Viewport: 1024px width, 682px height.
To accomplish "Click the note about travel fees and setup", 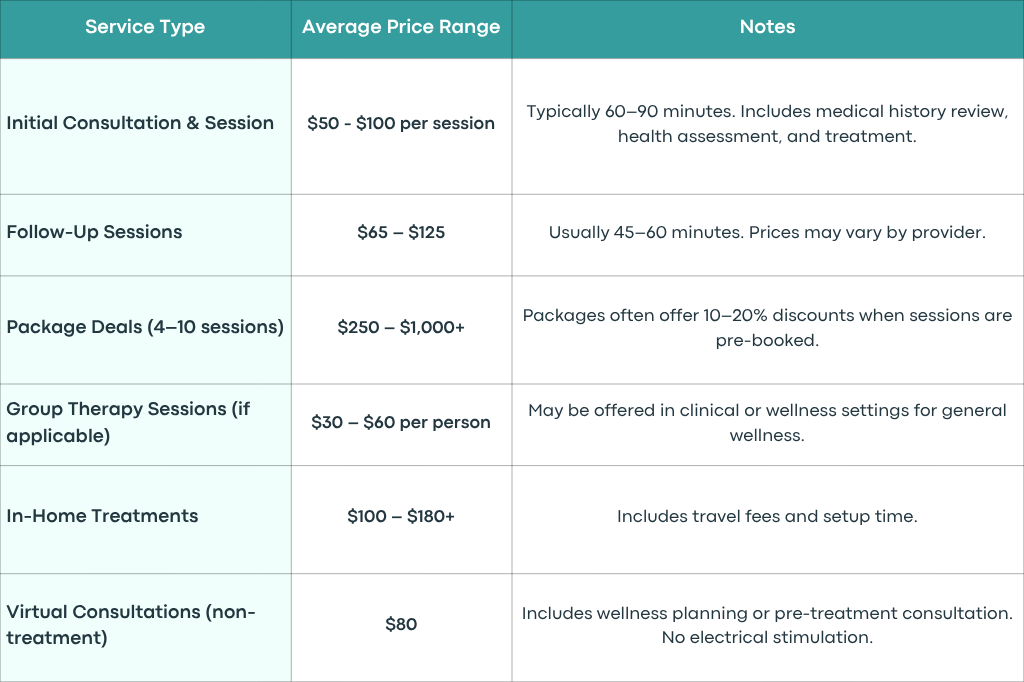I will tap(767, 516).
